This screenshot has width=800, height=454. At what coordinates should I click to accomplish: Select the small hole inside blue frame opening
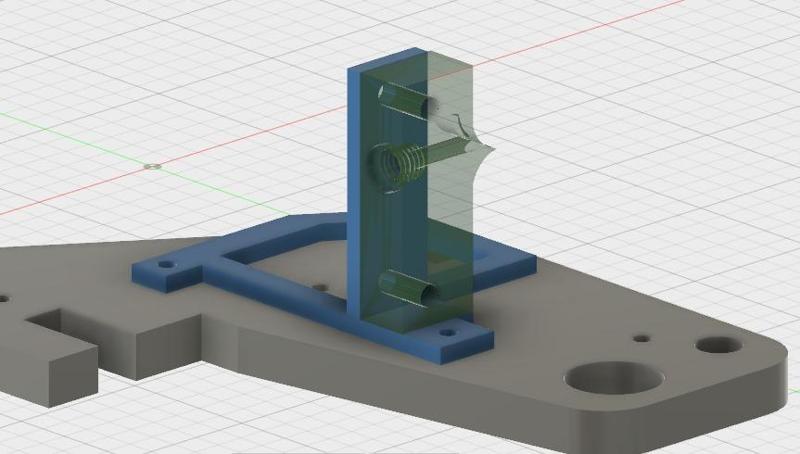[320, 288]
